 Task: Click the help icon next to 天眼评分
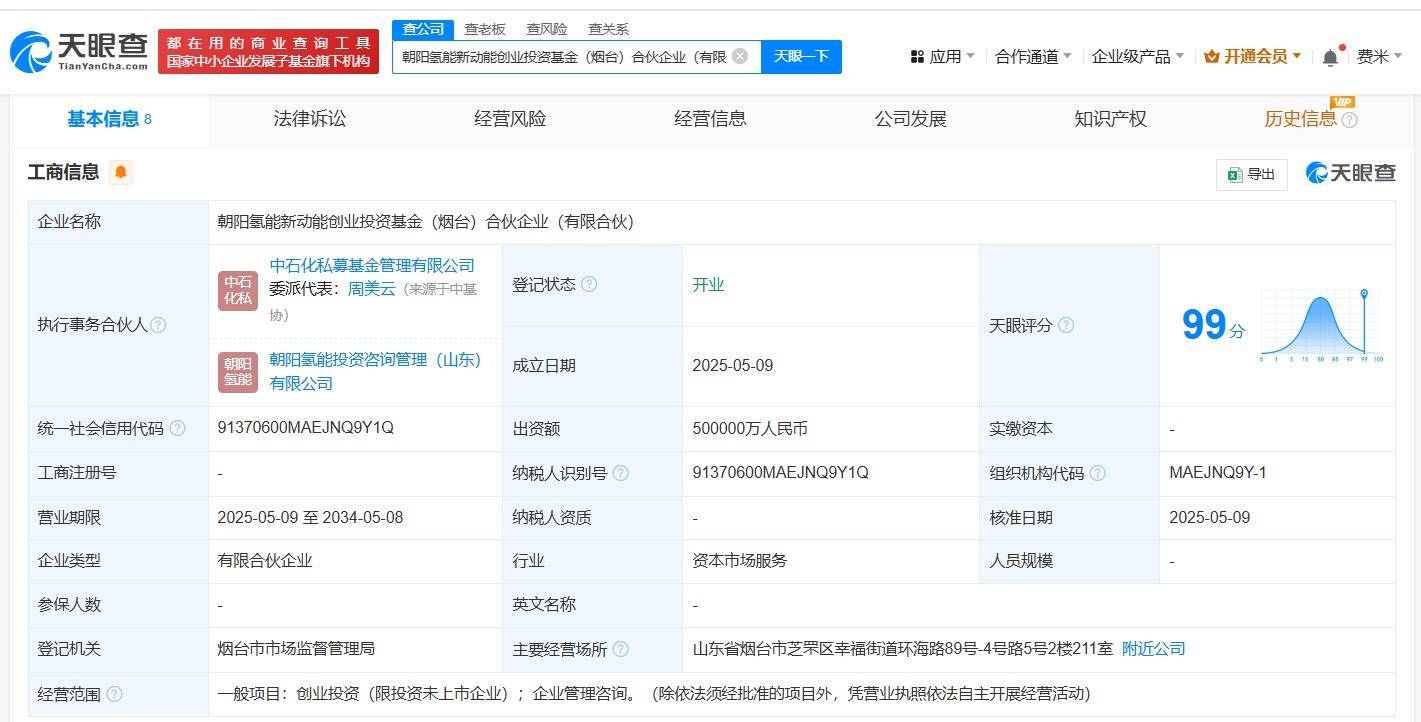coord(1066,325)
